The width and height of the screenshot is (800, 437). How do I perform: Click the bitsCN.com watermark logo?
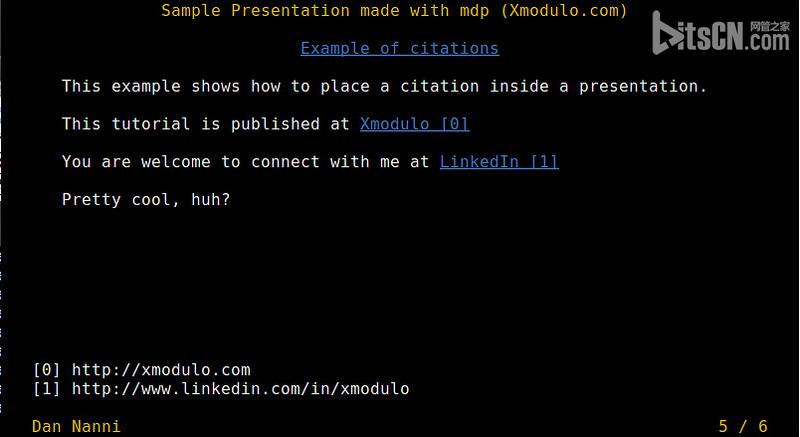(x=721, y=33)
